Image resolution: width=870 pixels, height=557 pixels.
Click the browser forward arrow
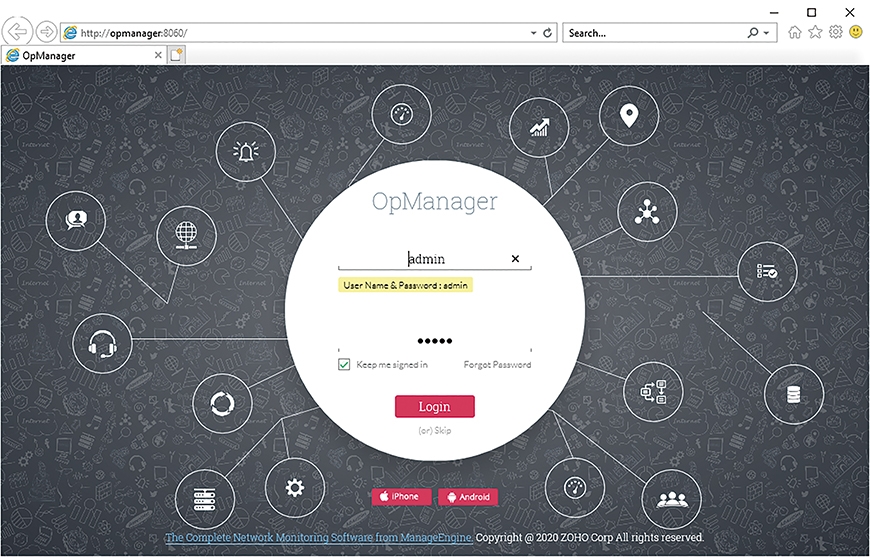[x=47, y=32]
